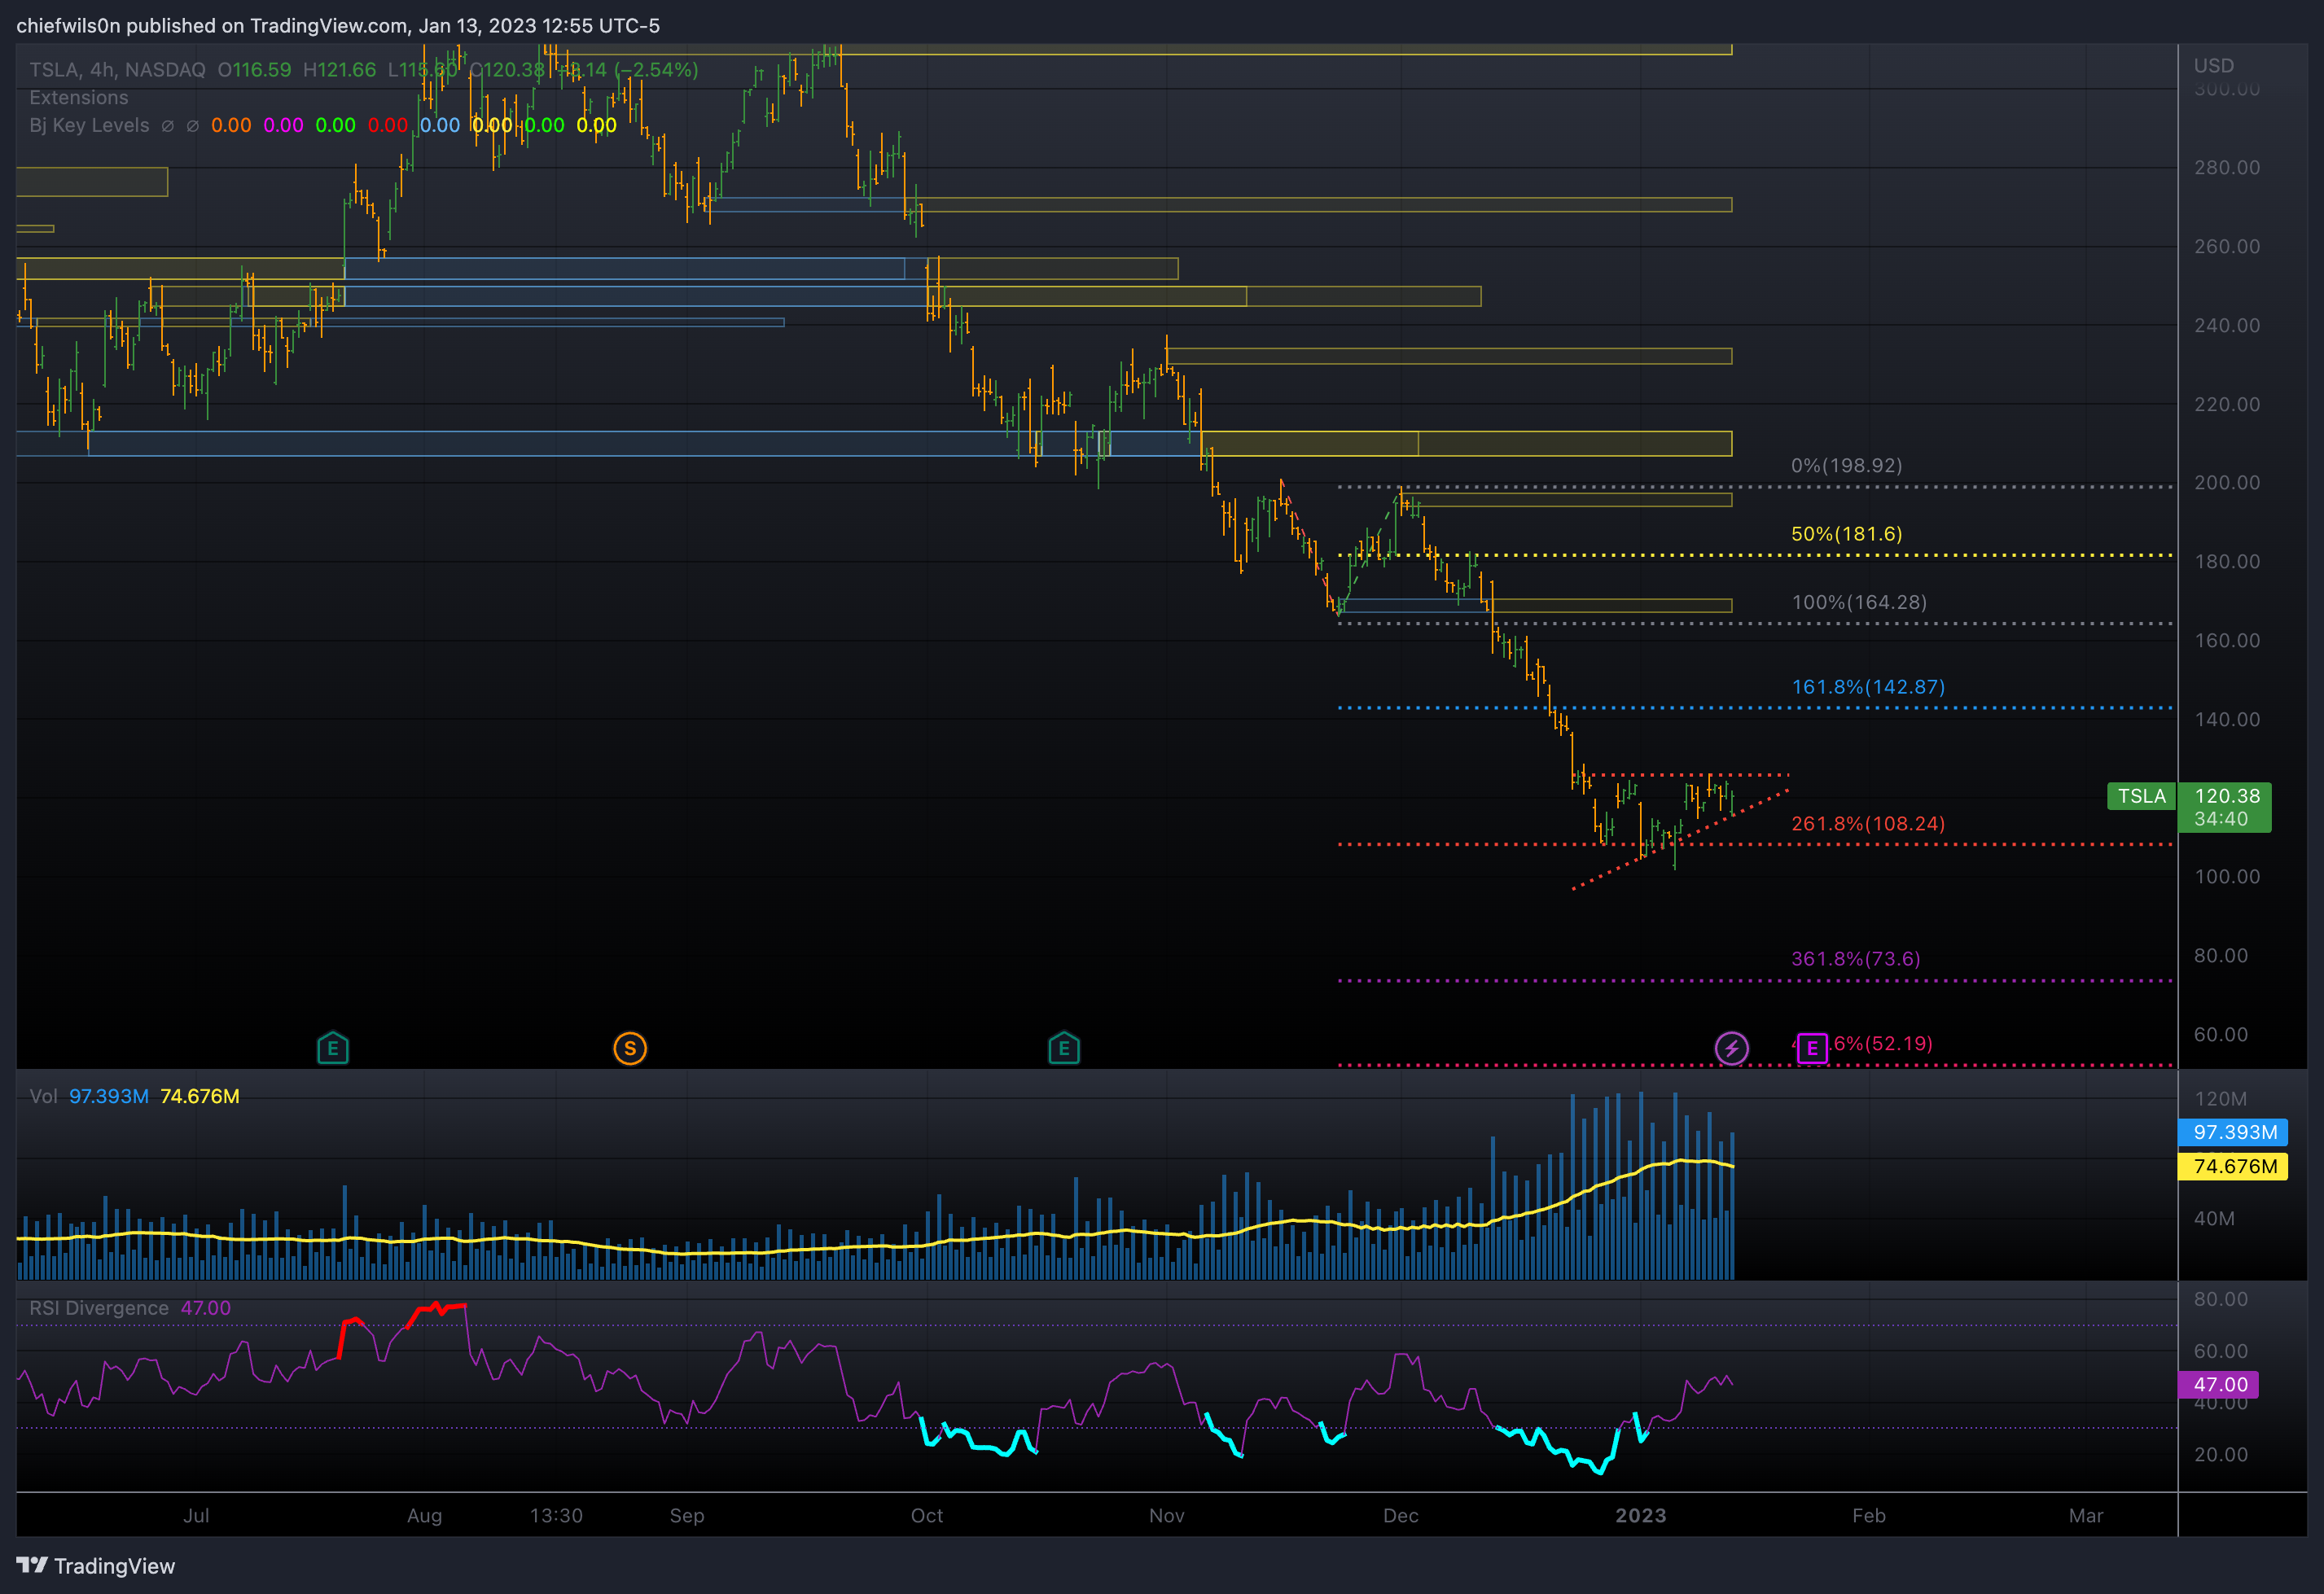Click the Mar label on time axis
The image size is (2324, 1594).
(2085, 1515)
